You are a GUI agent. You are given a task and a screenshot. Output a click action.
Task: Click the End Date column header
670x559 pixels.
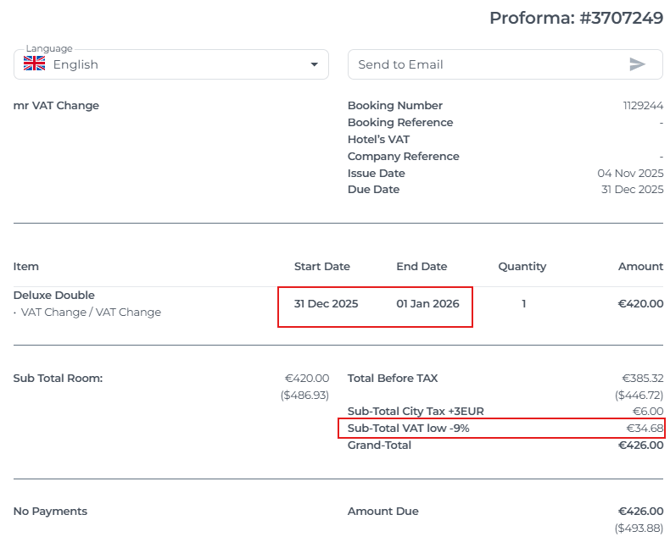click(421, 266)
